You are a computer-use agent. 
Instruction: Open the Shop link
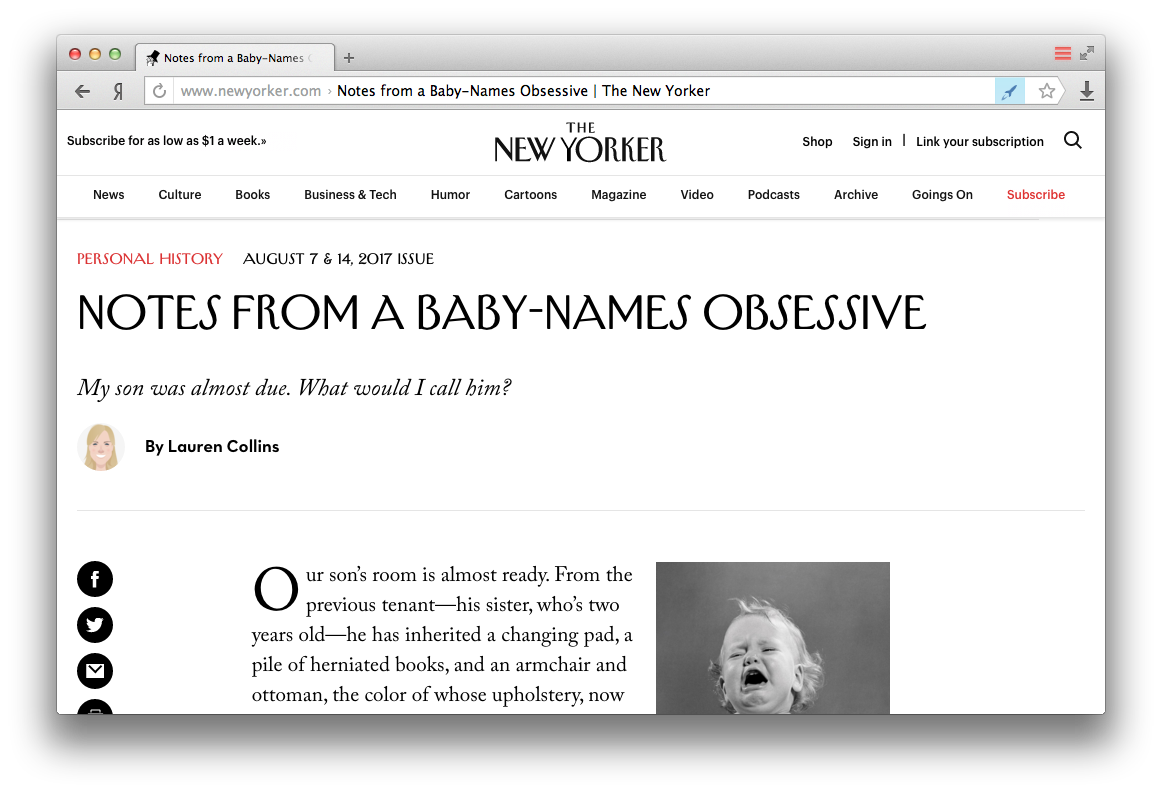click(817, 142)
